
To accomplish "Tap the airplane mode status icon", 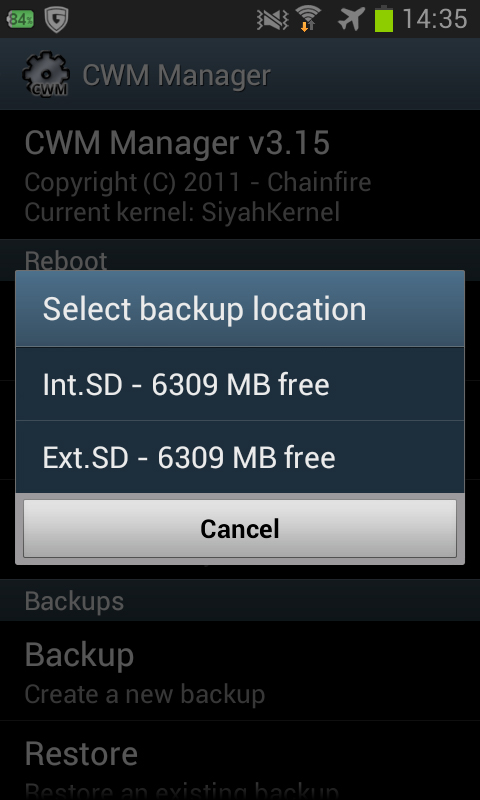I will pos(351,19).
